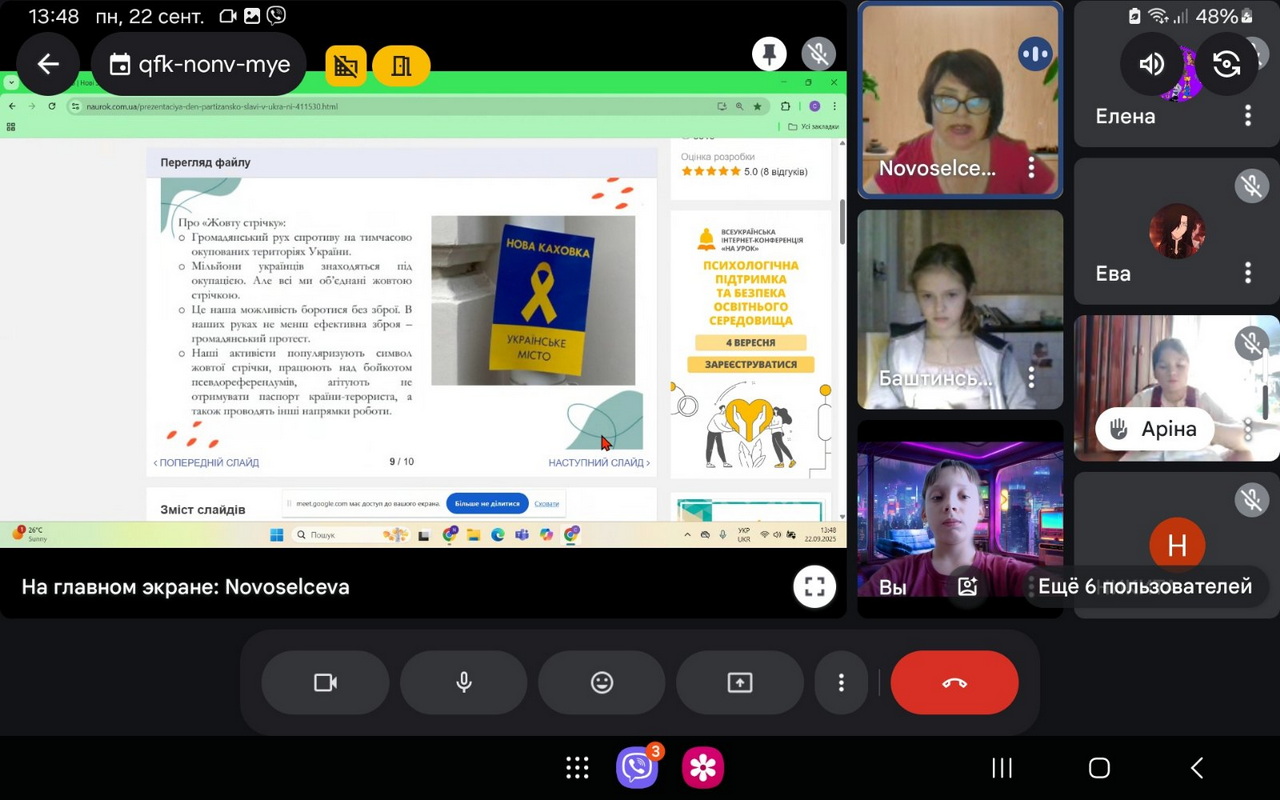Screen dimensions: 1280x800
Task: Switch audio output speaker icon
Action: [x=1152, y=64]
